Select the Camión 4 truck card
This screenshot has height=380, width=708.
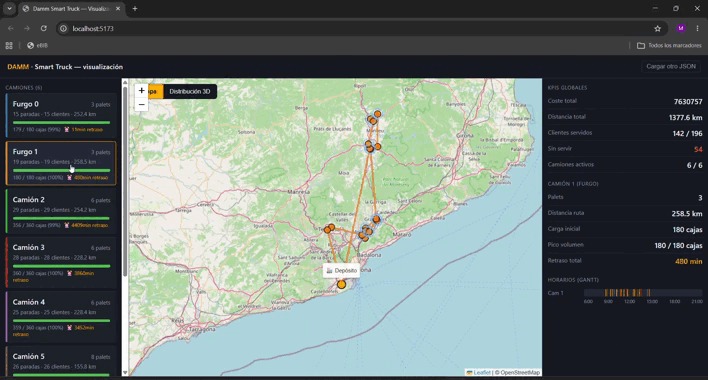point(61,317)
